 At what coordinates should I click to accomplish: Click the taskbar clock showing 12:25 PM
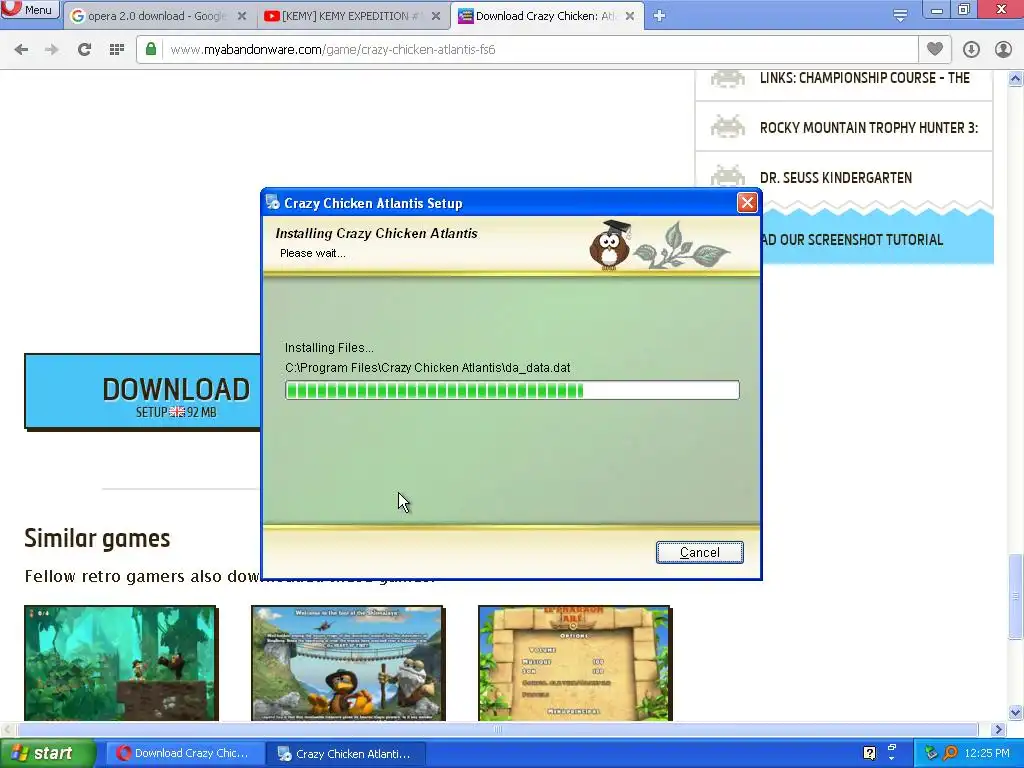[x=987, y=753]
